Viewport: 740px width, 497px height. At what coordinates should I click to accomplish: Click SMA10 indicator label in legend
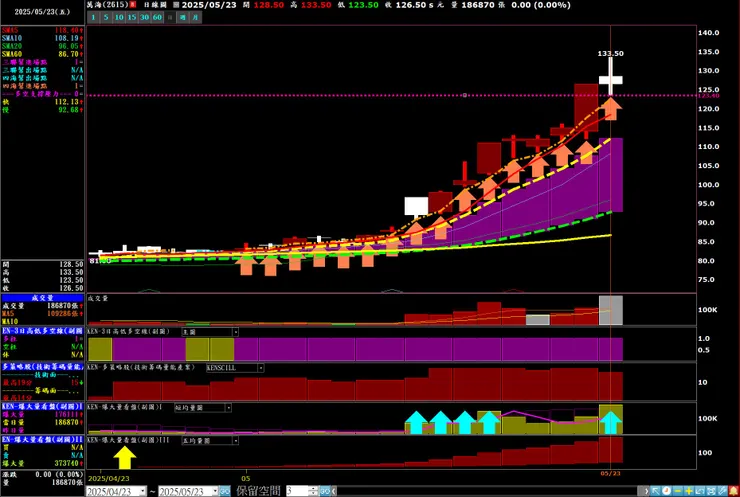(x=12, y=38)
